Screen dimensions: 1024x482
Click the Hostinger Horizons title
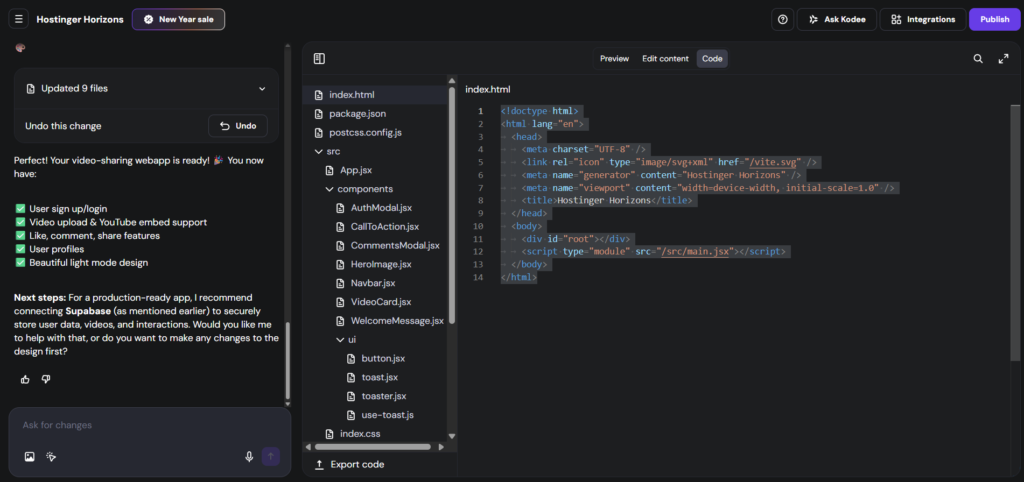pyautogui.click(x=80, y=20)
